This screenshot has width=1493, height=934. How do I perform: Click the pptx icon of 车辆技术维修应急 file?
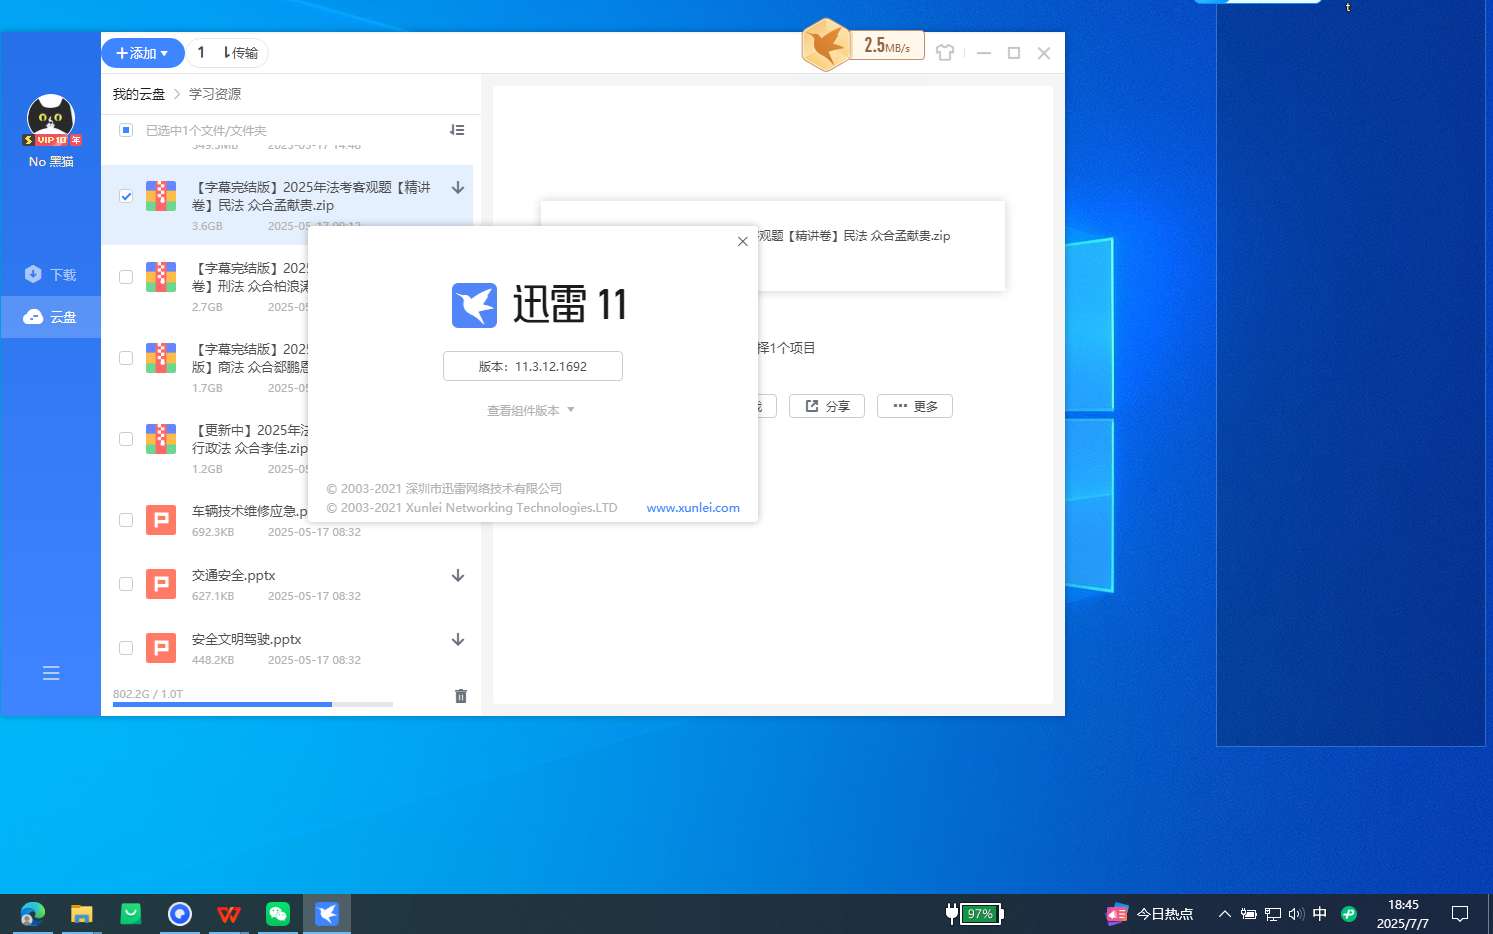click(161, 520)
